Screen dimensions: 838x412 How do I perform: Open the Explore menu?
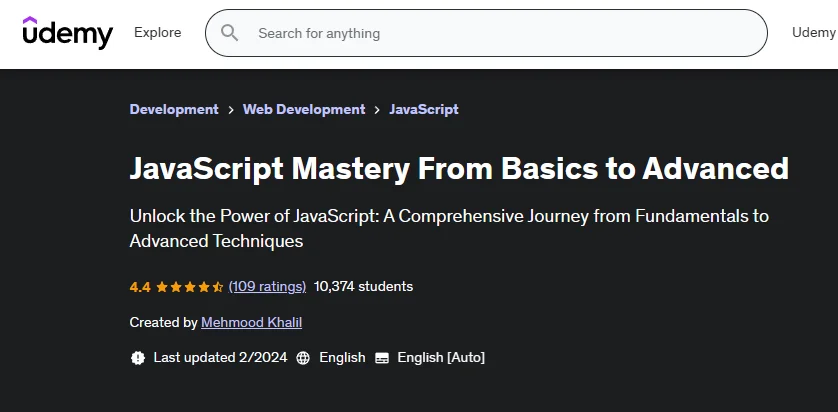[x=158, y=33]
